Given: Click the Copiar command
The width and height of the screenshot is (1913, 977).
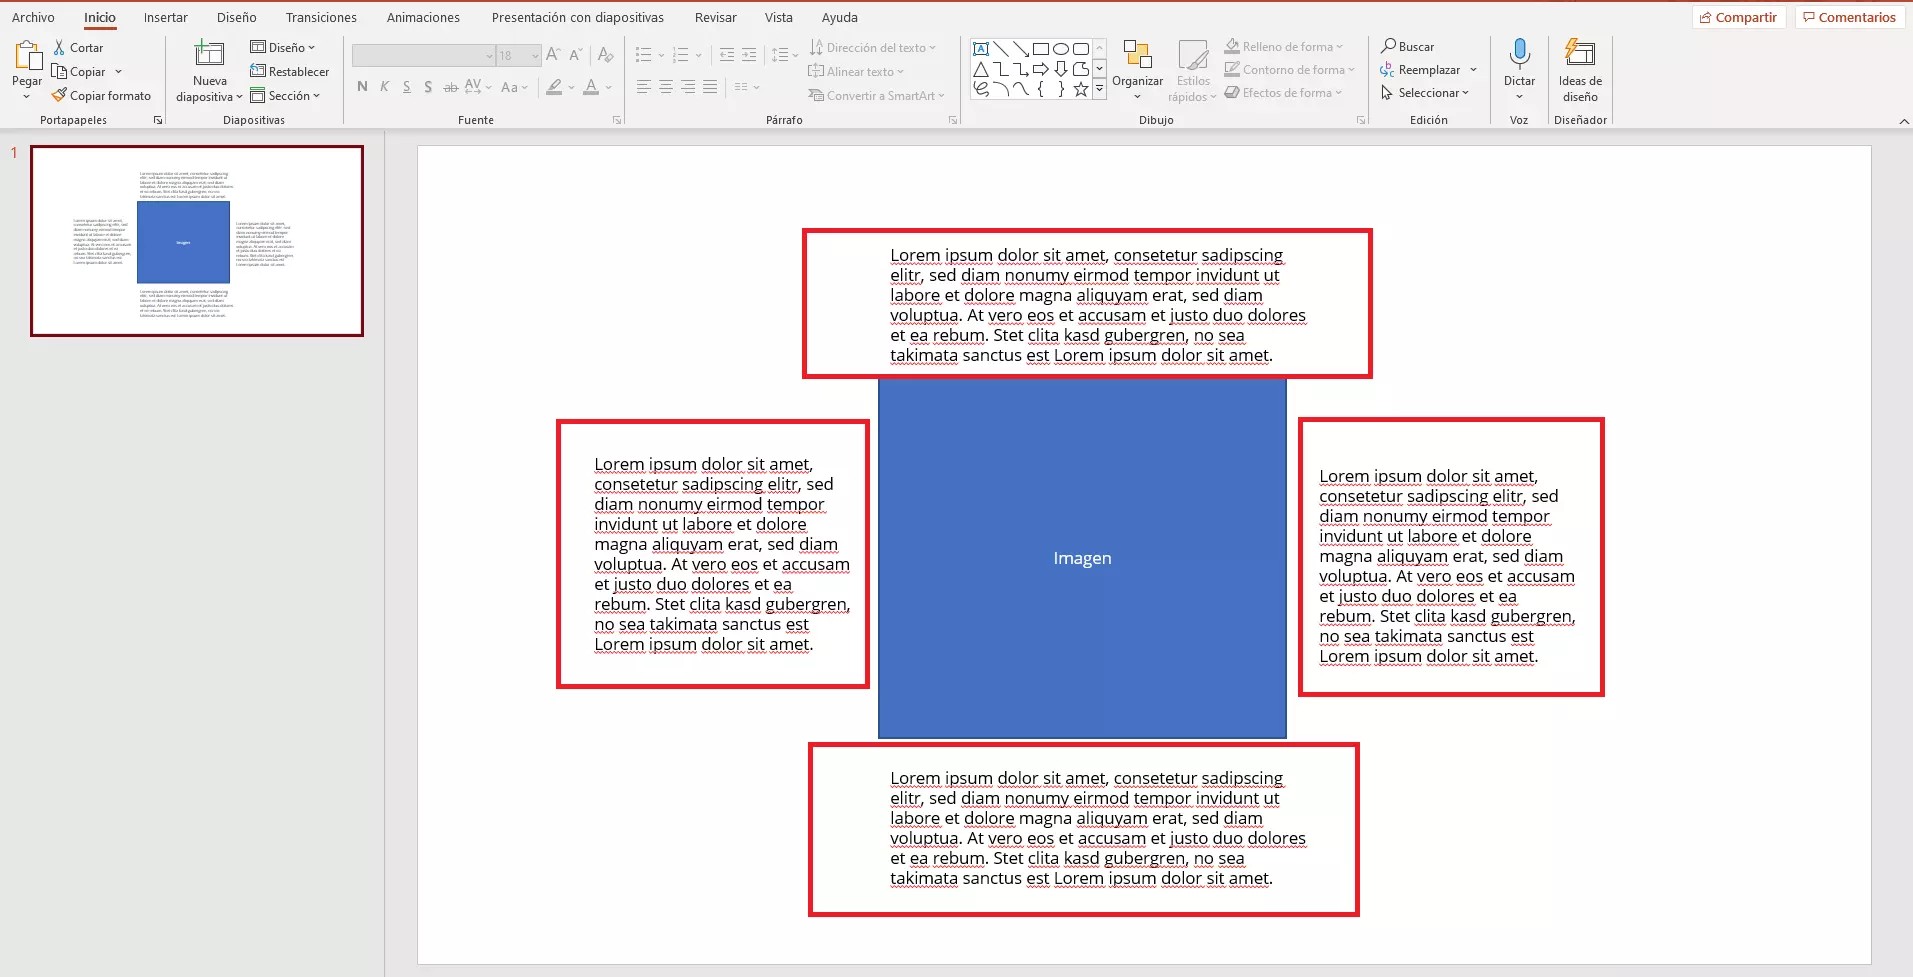Looking at the screenshot, I should pos(79,71).
